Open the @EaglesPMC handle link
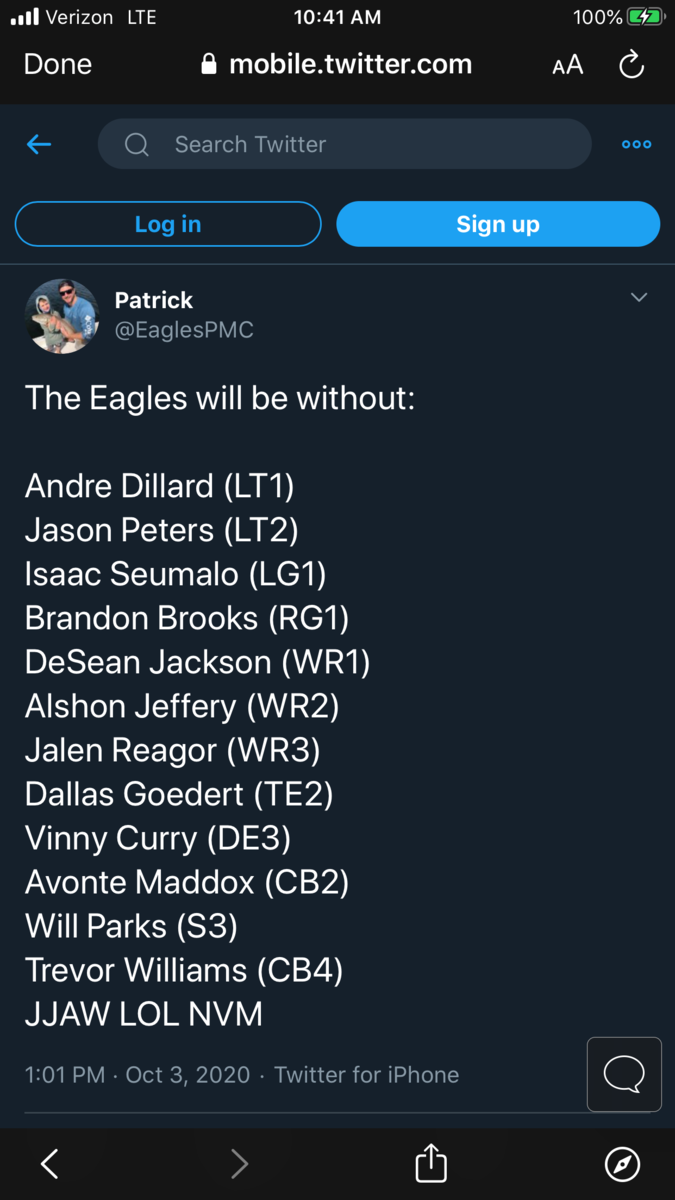The image size is (675, 1200). click(184, 330)
